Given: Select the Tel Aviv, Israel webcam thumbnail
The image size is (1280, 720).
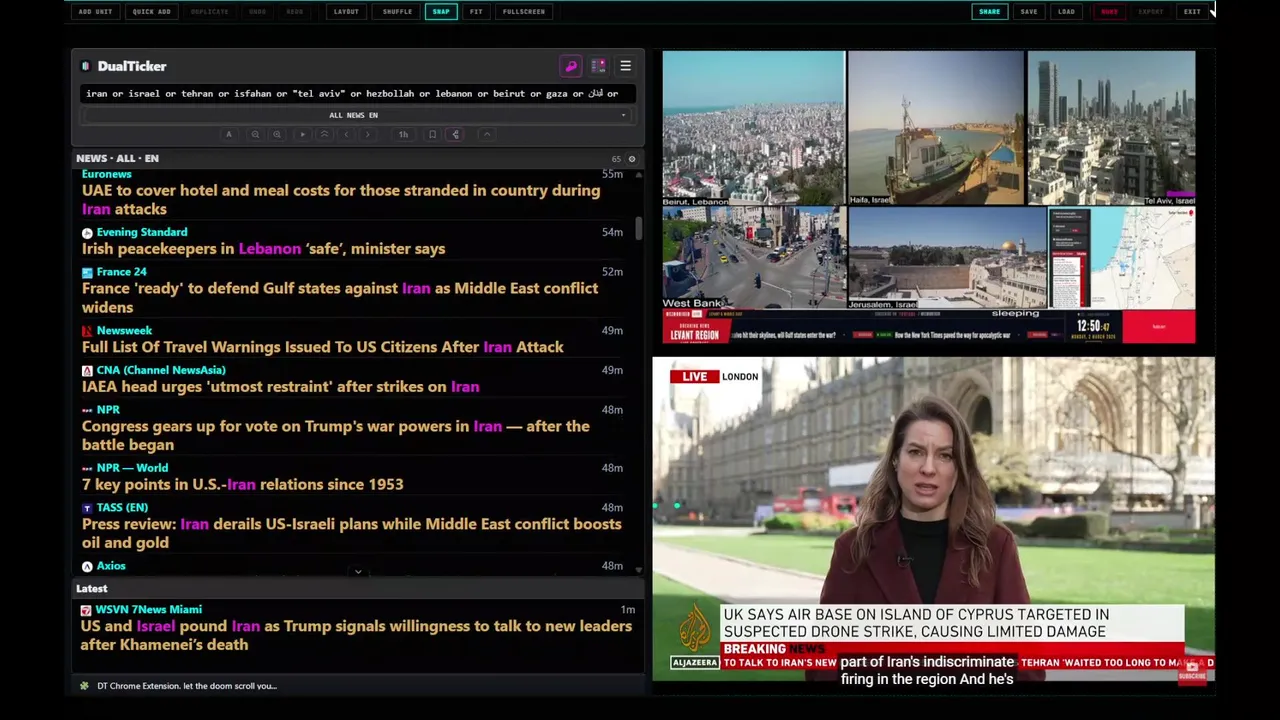Looking at the screenshot, I should tap(1111, 129).
